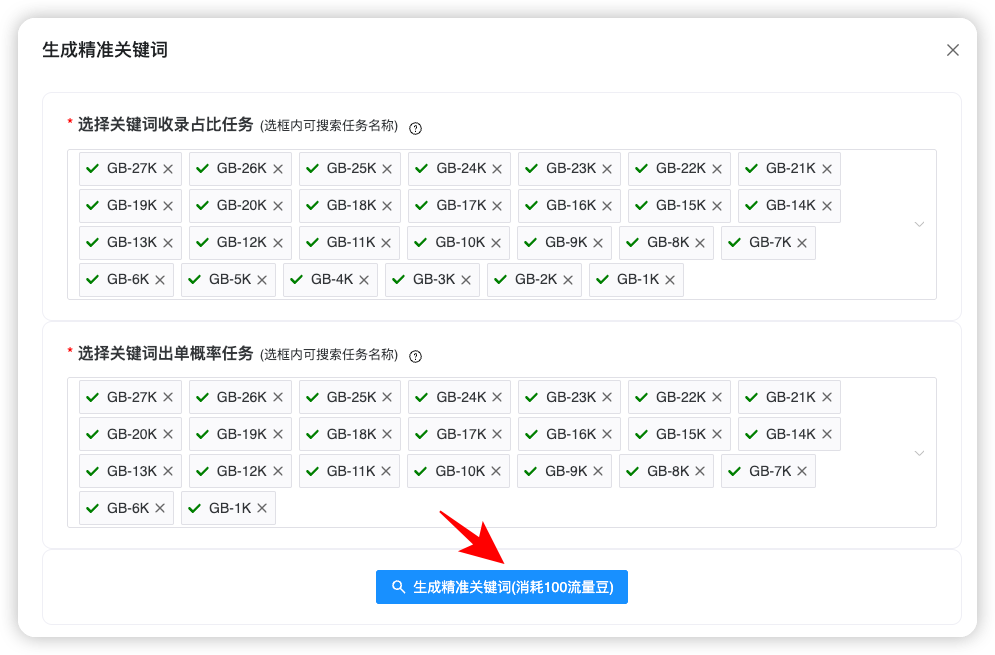The width and height of the screenshot is (995, 655).
Task: Open help icon for 收录占比任务
Action: [x=415, y=128]
